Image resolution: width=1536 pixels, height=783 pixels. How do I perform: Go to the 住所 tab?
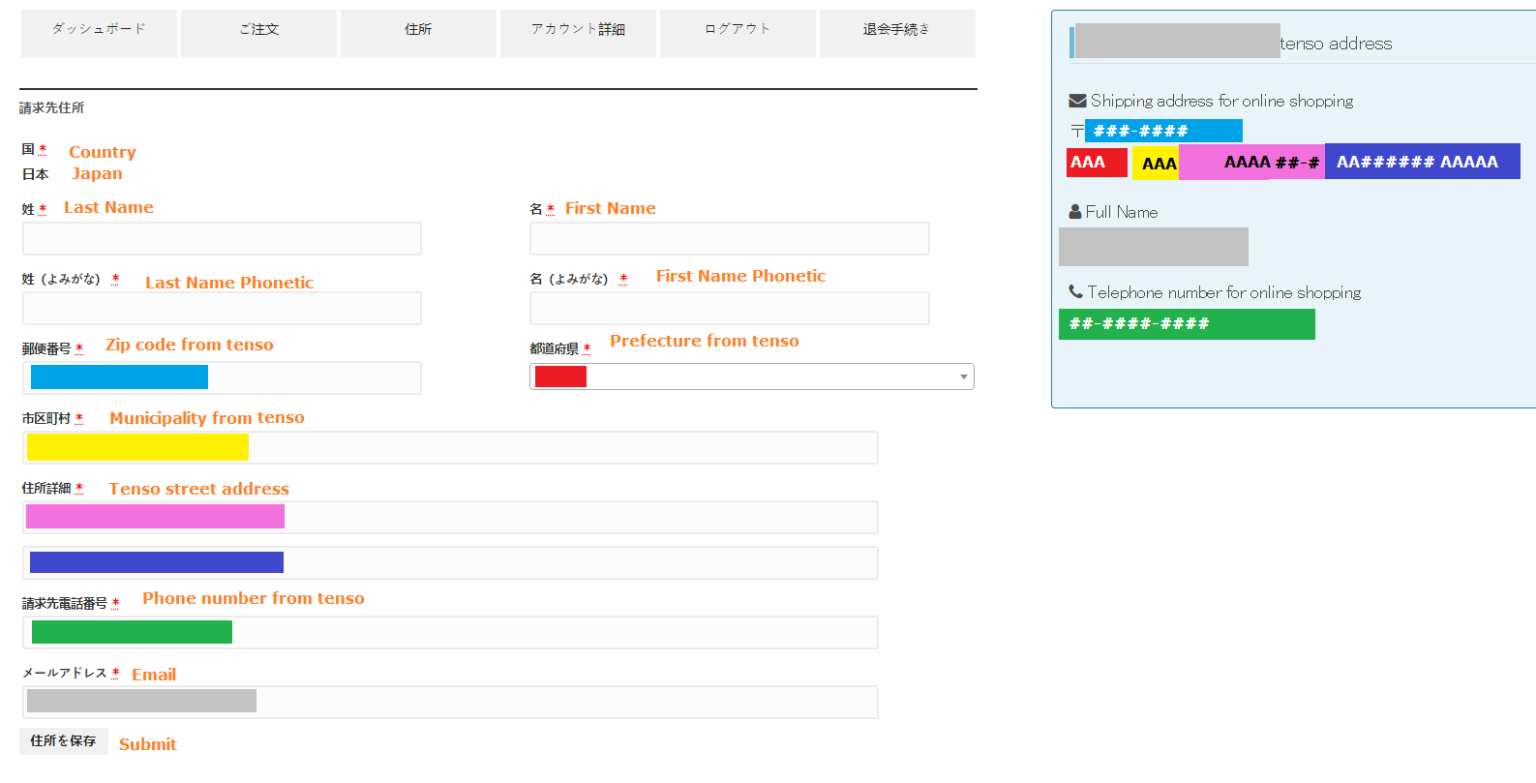(x=418, y=30)
